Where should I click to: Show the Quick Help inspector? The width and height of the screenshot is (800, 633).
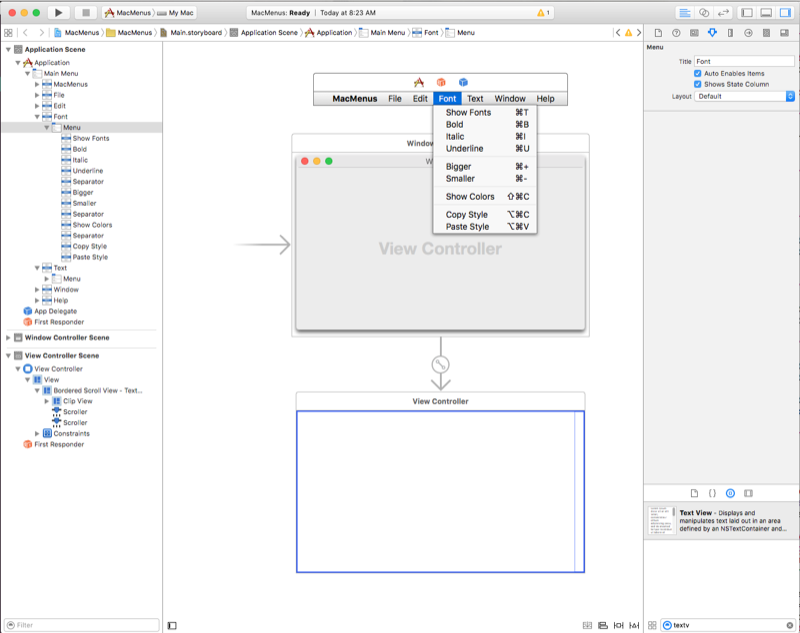[675, 32]
